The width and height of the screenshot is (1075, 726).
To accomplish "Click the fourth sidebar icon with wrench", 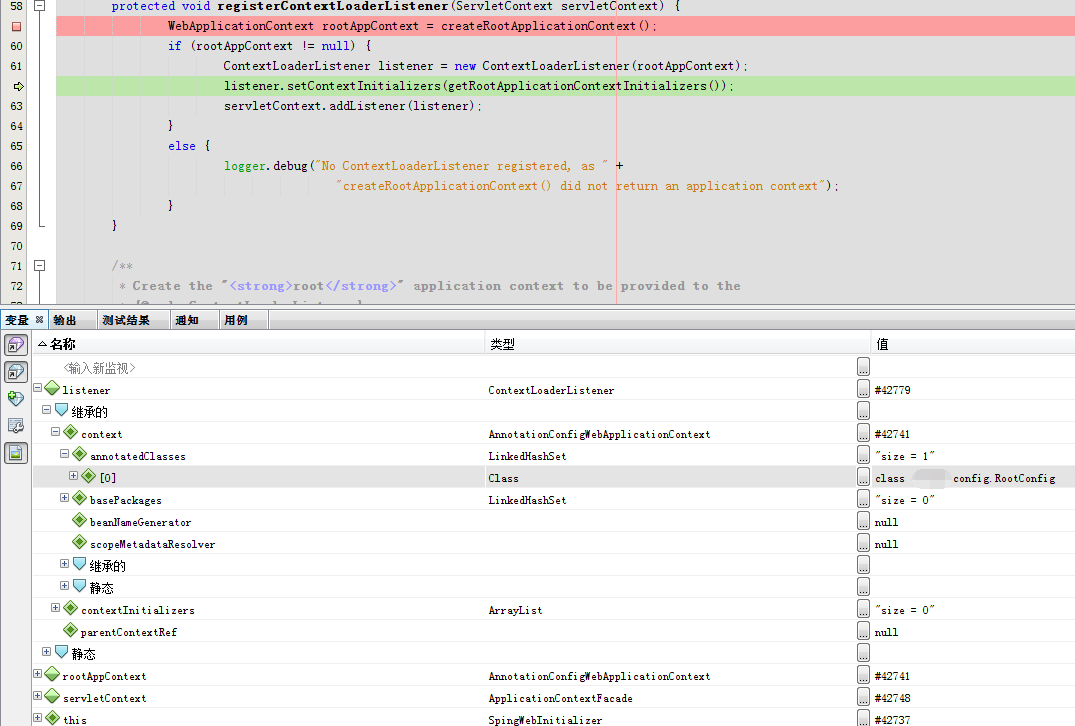I will 16,426.
